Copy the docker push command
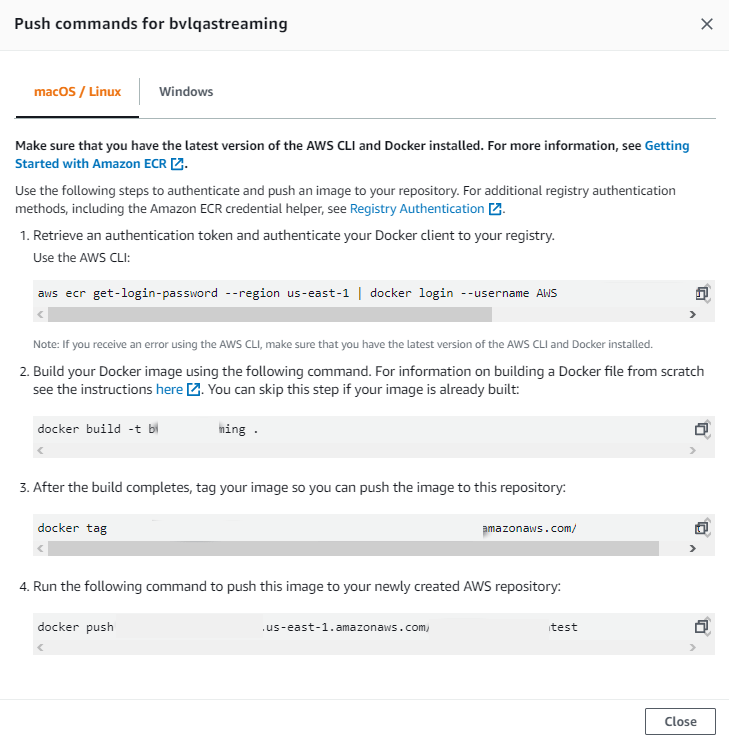The height and width of the screenshot is (739, 729). pyautogui.click(x=702, y=627)
